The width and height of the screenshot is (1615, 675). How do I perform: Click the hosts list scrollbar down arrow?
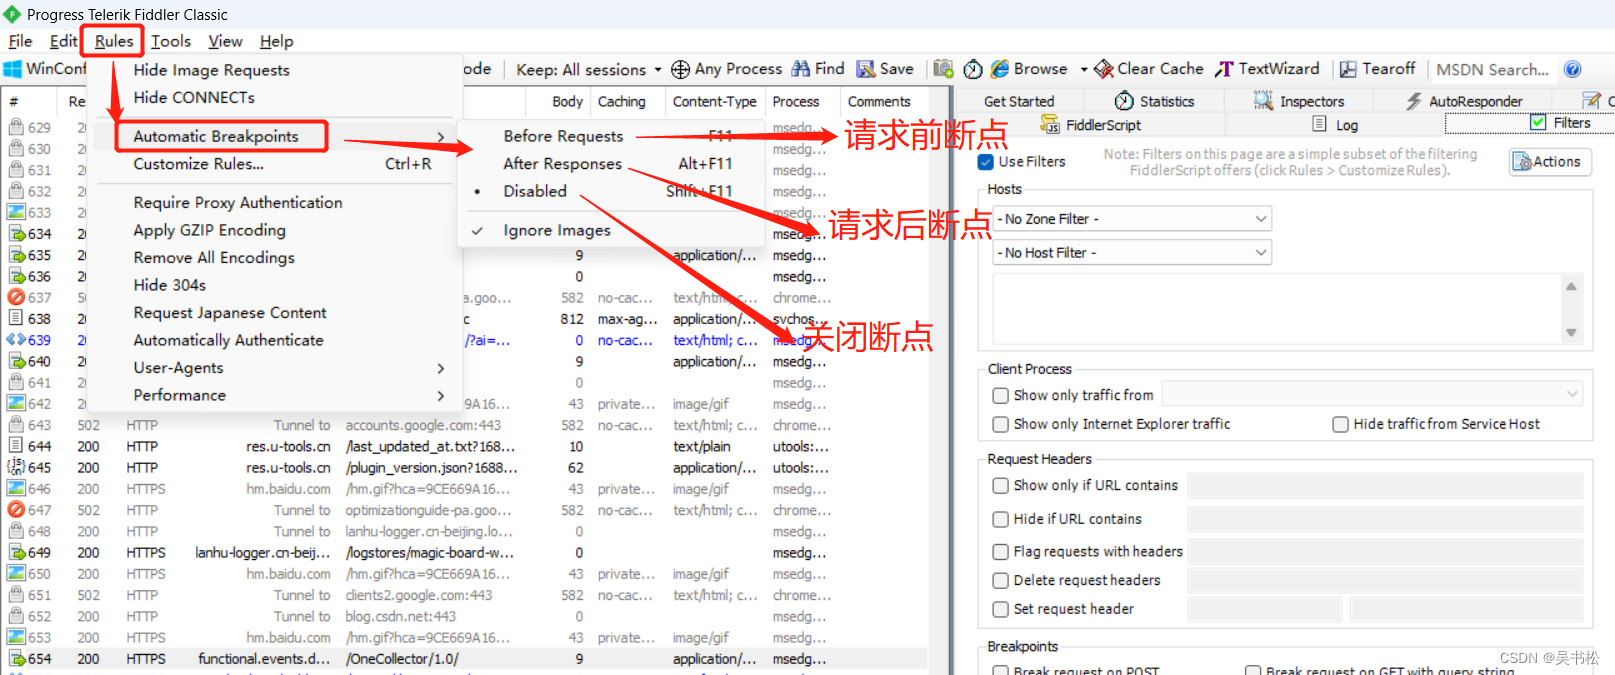coord(1571,333)
